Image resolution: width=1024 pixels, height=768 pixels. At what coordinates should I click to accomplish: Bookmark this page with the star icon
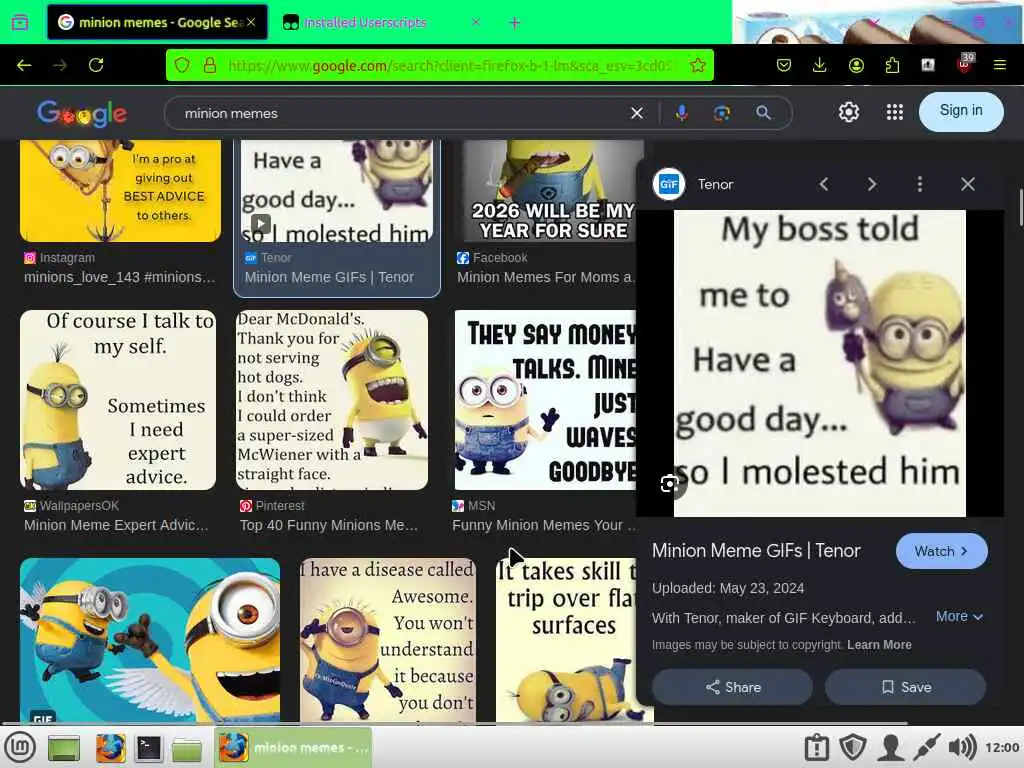(x=697, y=65)
